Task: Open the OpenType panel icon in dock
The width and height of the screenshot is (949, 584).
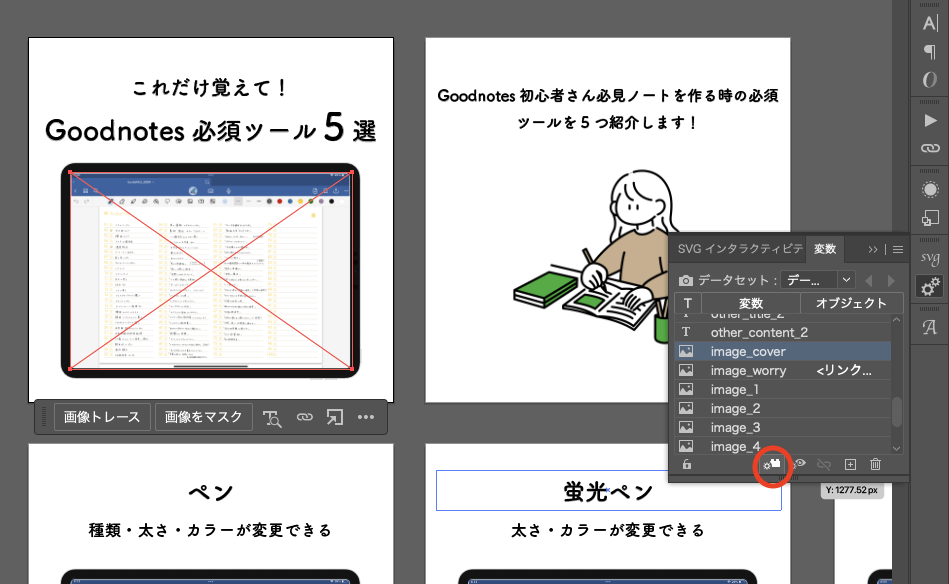Action: click(930, 80)
